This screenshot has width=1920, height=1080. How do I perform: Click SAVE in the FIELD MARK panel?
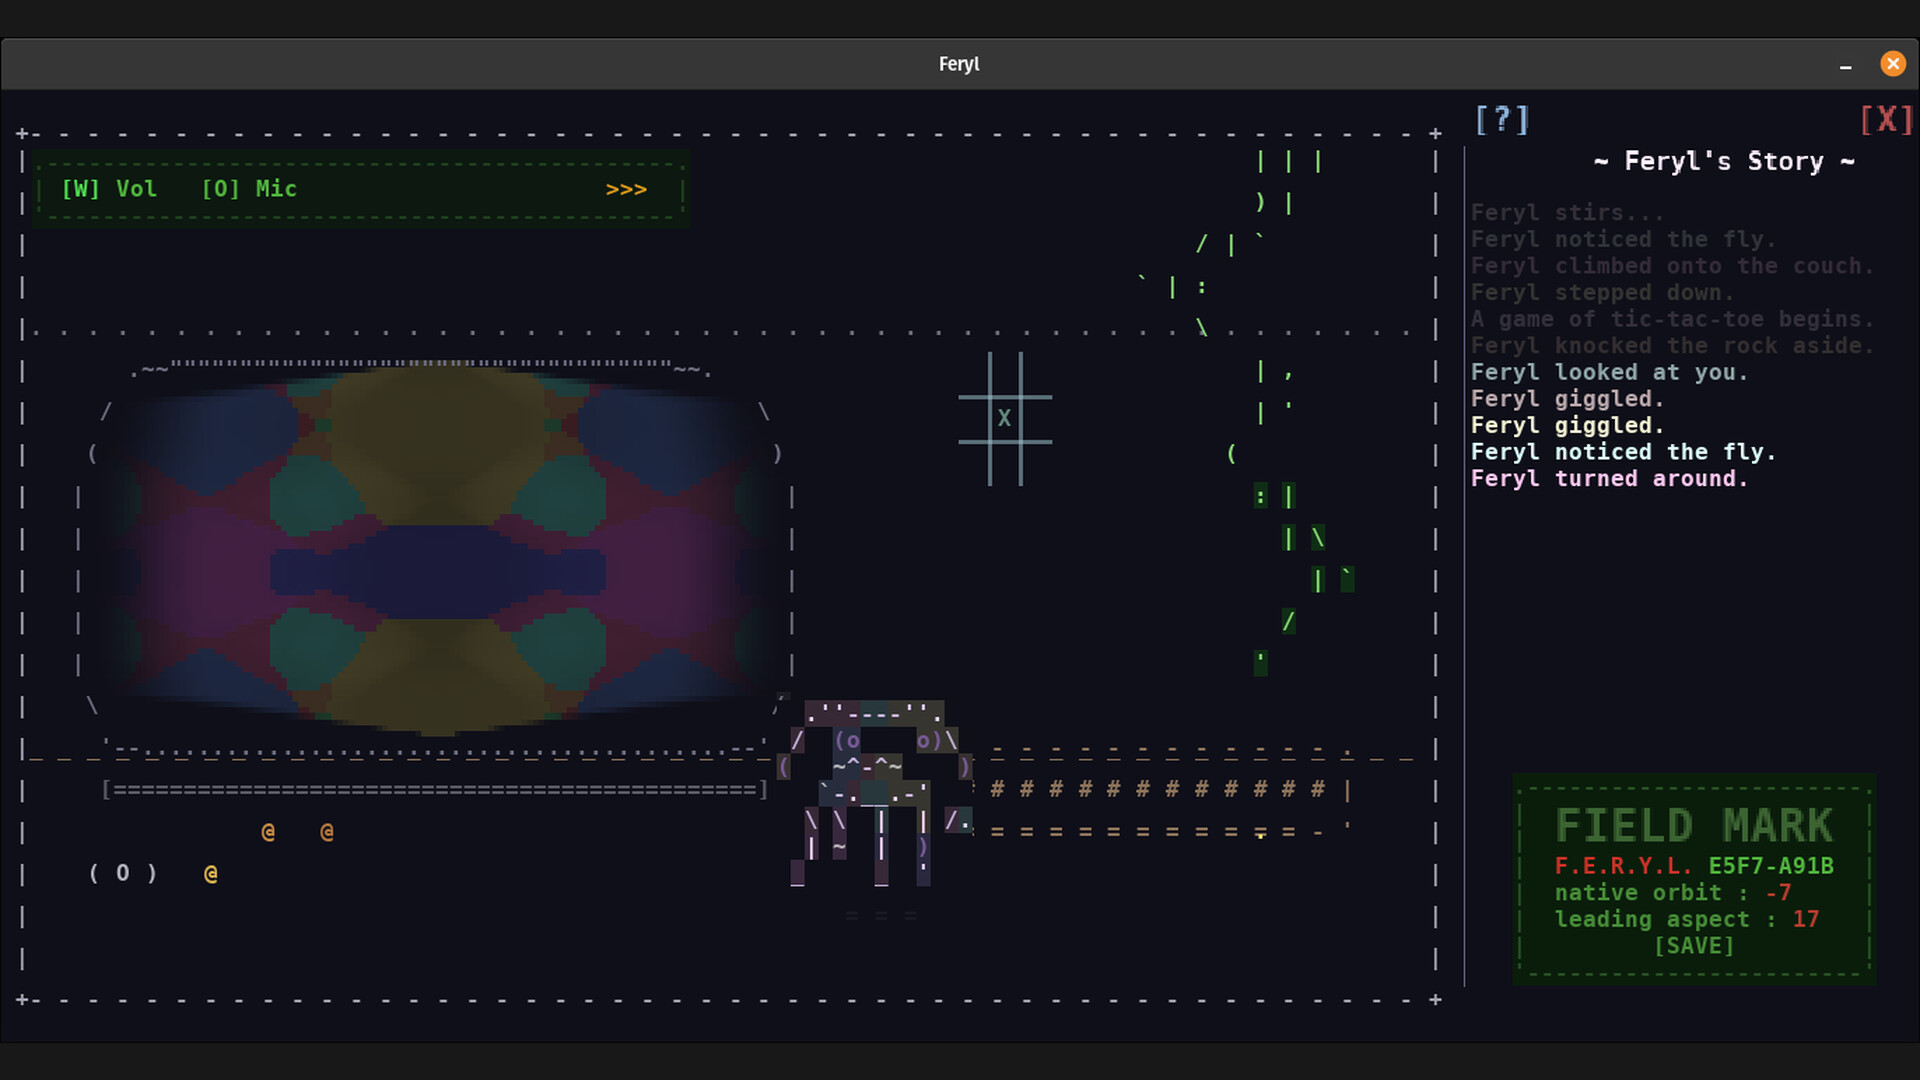coord(1694,946)
